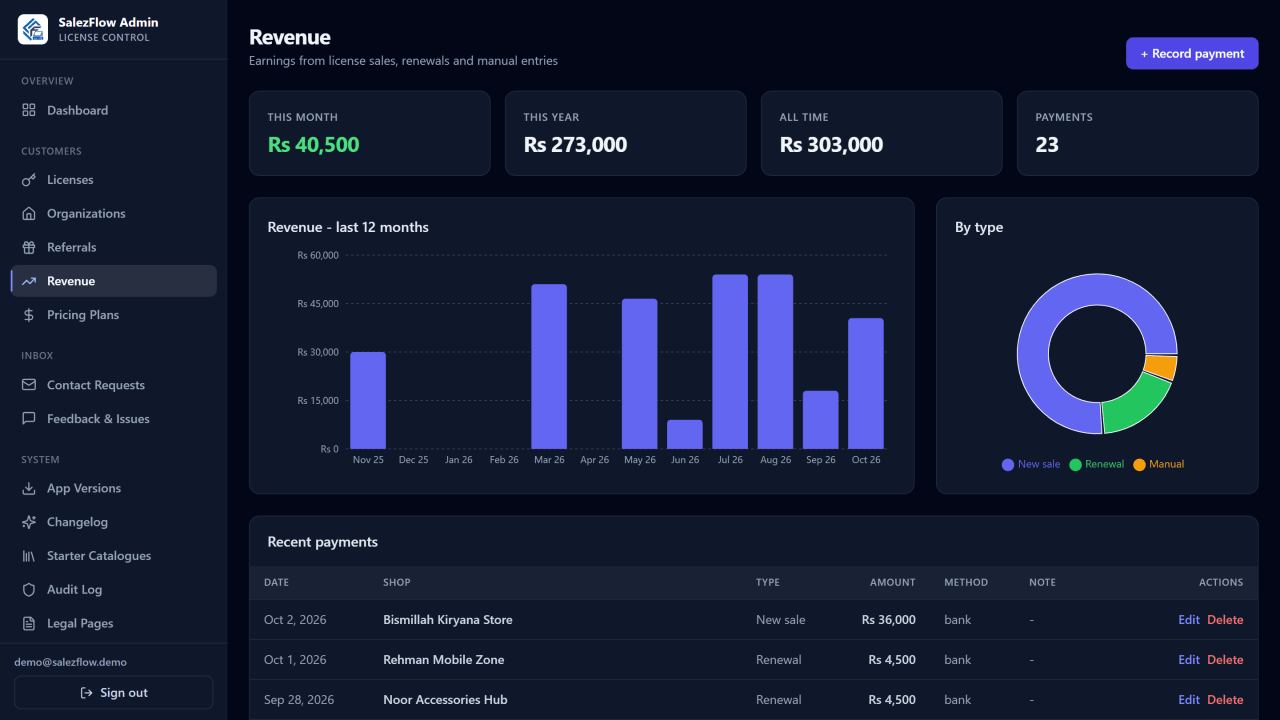This screenshot has width=1280, height=720.
Task: Toggle the New sale legend entry
Action: pyautogui.click(x=1031, y=464)
